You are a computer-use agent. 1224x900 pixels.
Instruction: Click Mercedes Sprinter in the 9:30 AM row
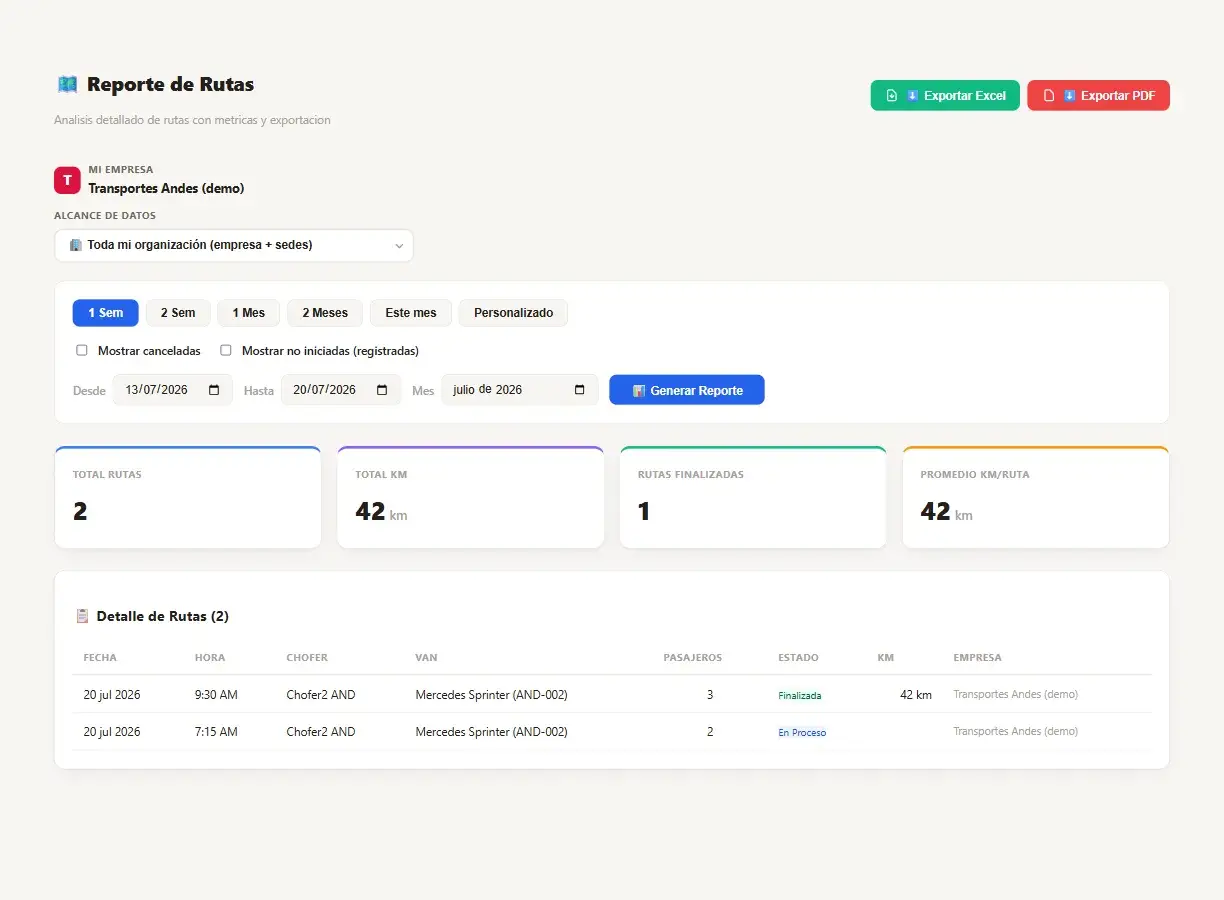(x=491, y=695)
